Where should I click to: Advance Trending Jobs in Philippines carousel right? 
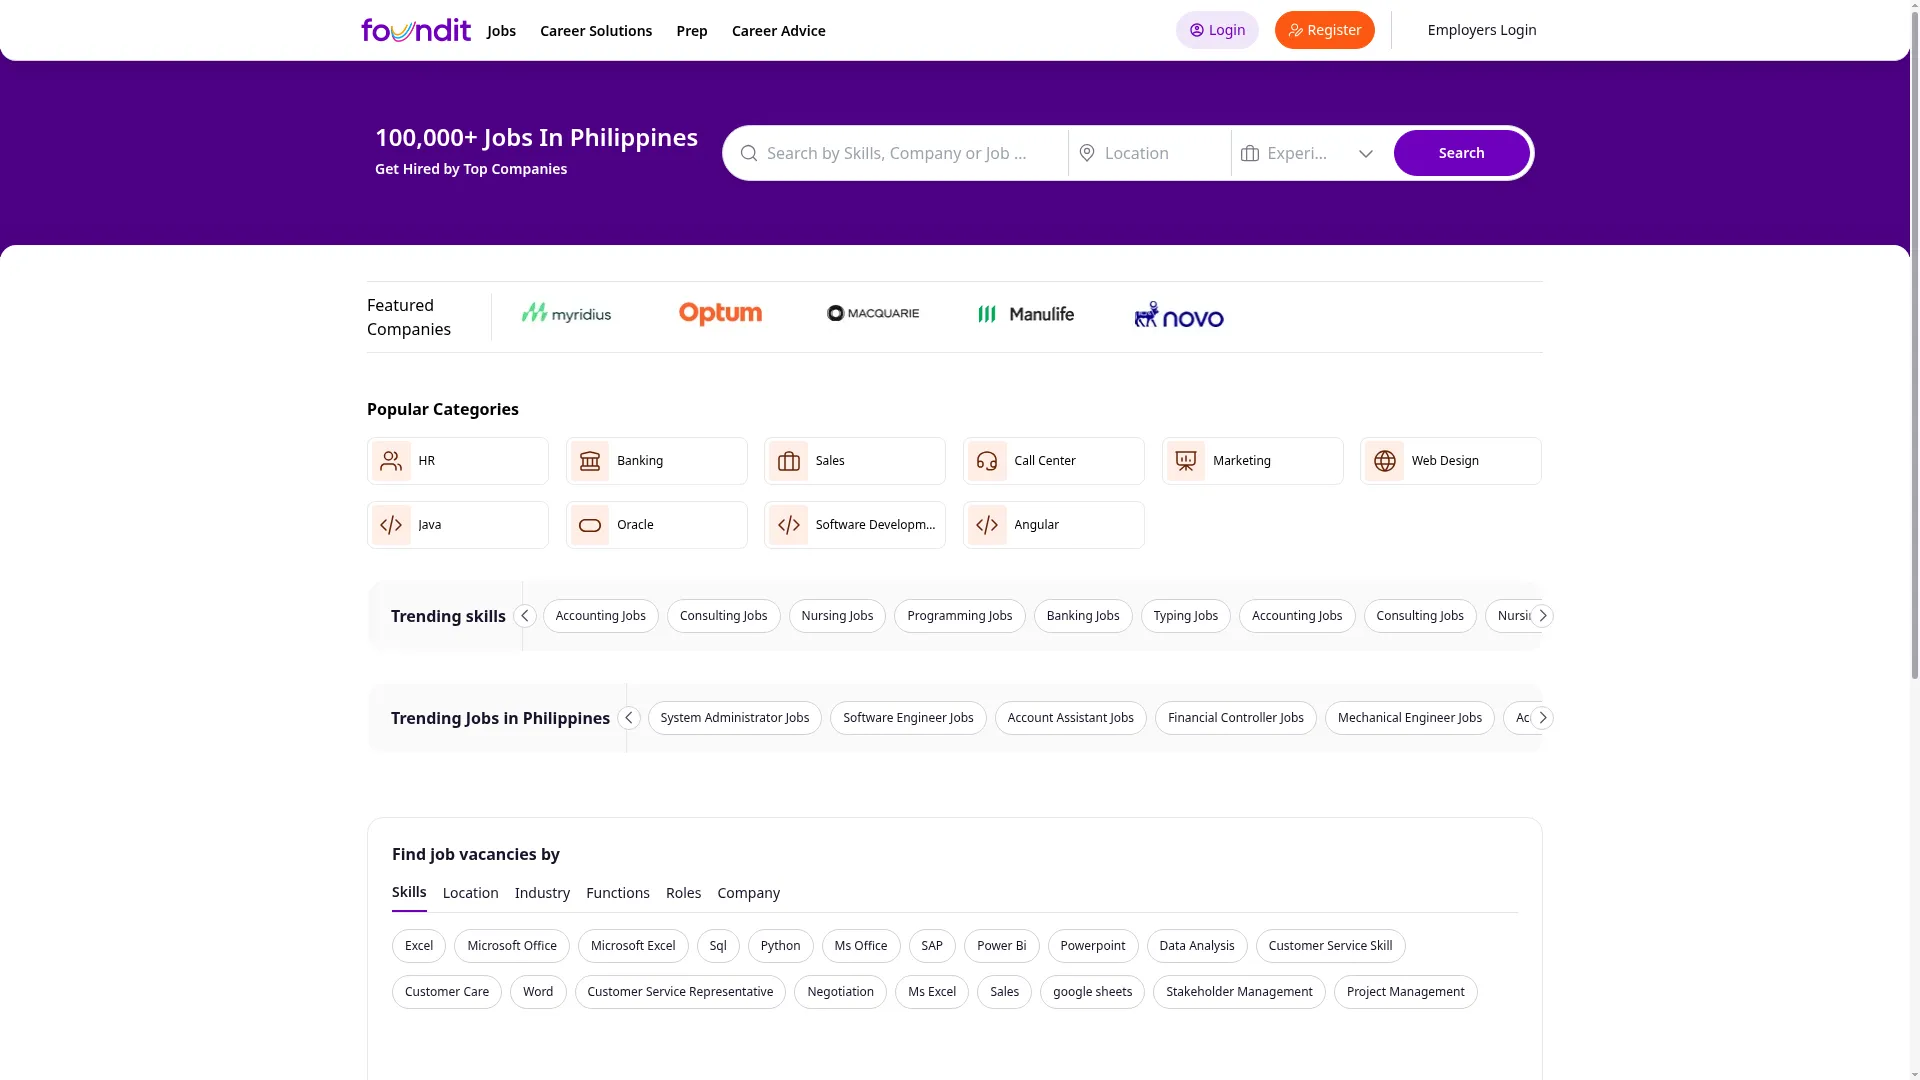1543,718
